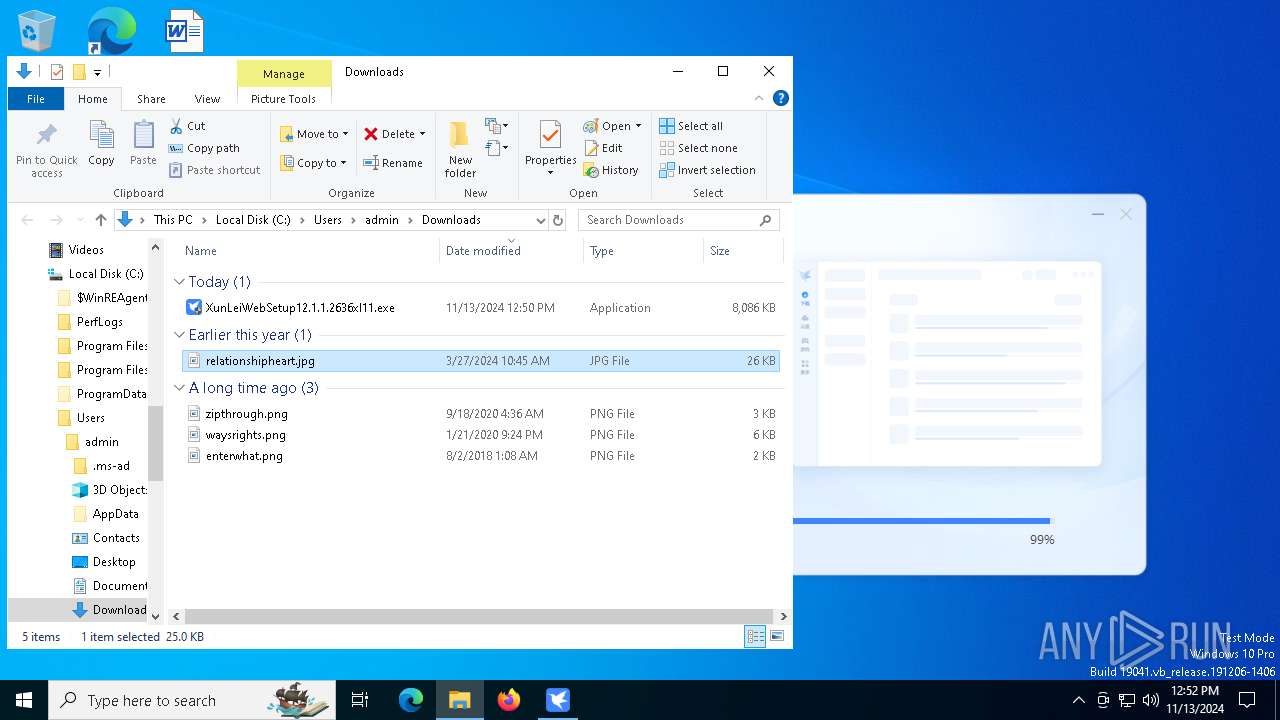Select zipthrough.png file
Image resolution: width=1280 pixels, height=720 pixels.
point(247,414)
